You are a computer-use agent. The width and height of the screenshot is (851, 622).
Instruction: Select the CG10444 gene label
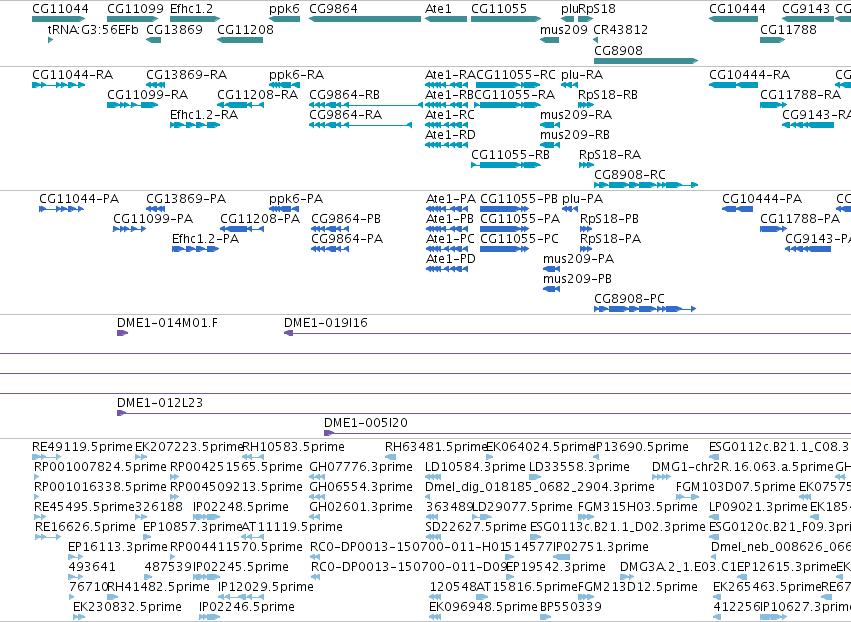(737, 9)
